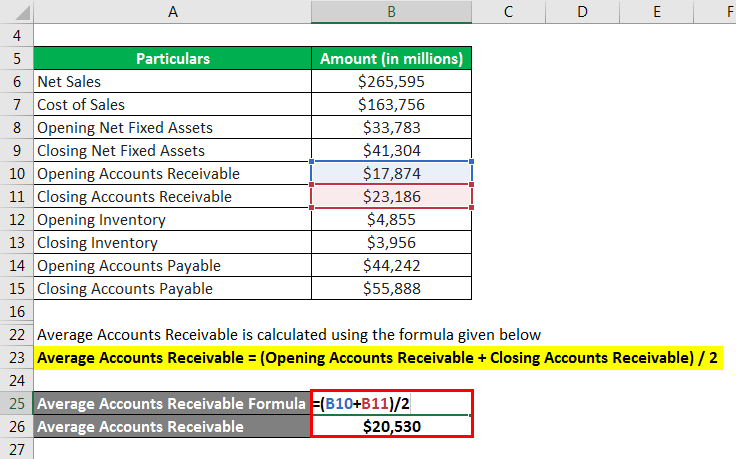Select column D header

point(582,11)
